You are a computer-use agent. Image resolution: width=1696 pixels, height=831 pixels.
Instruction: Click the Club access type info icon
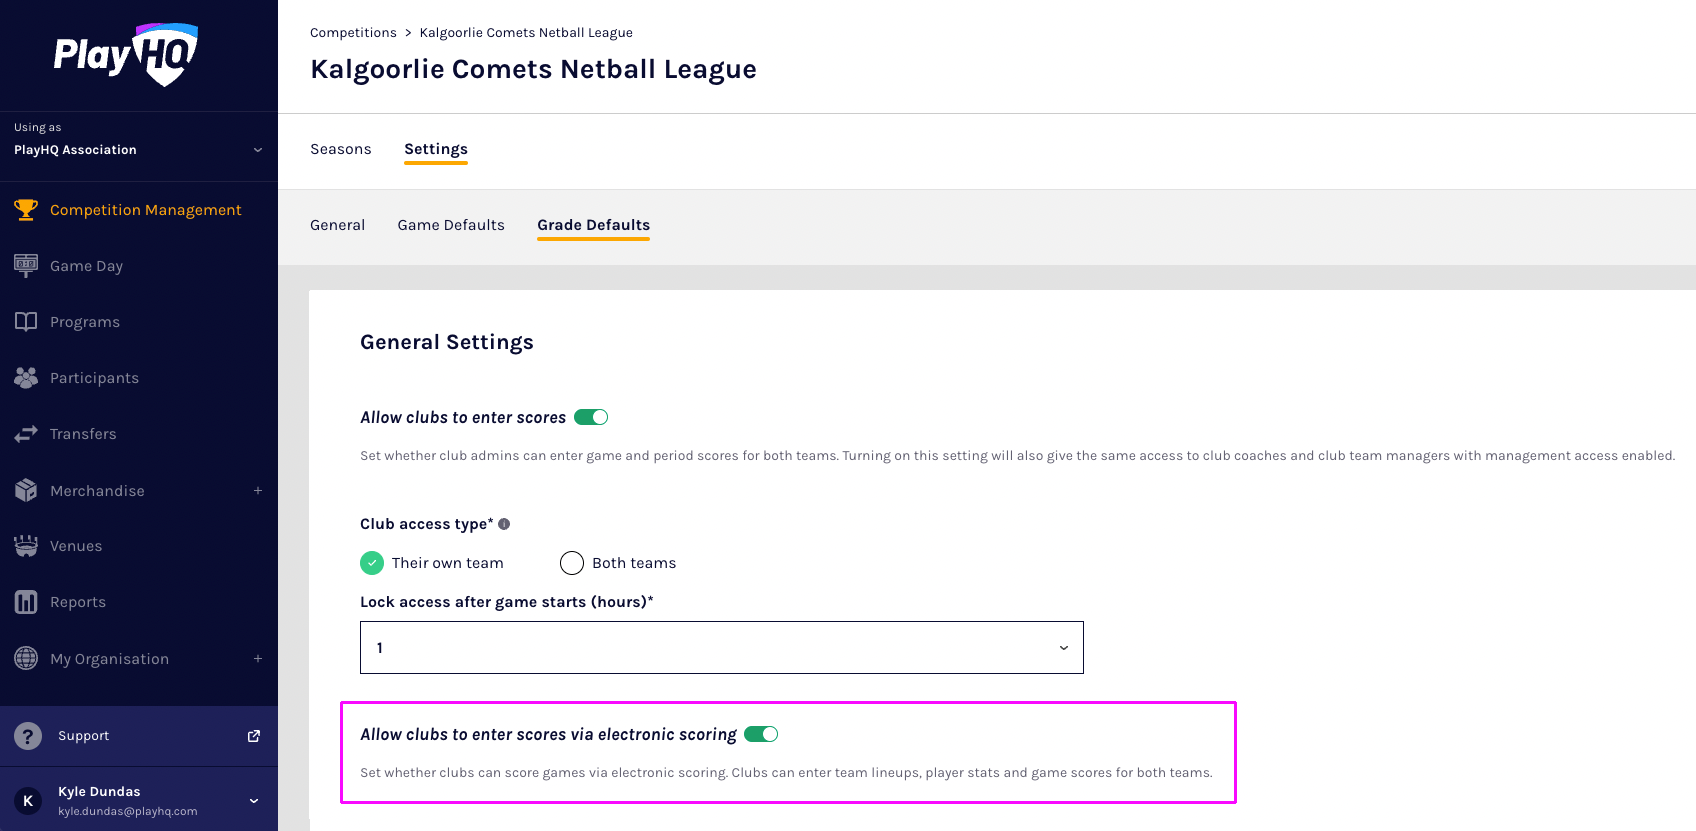point(504,524)
